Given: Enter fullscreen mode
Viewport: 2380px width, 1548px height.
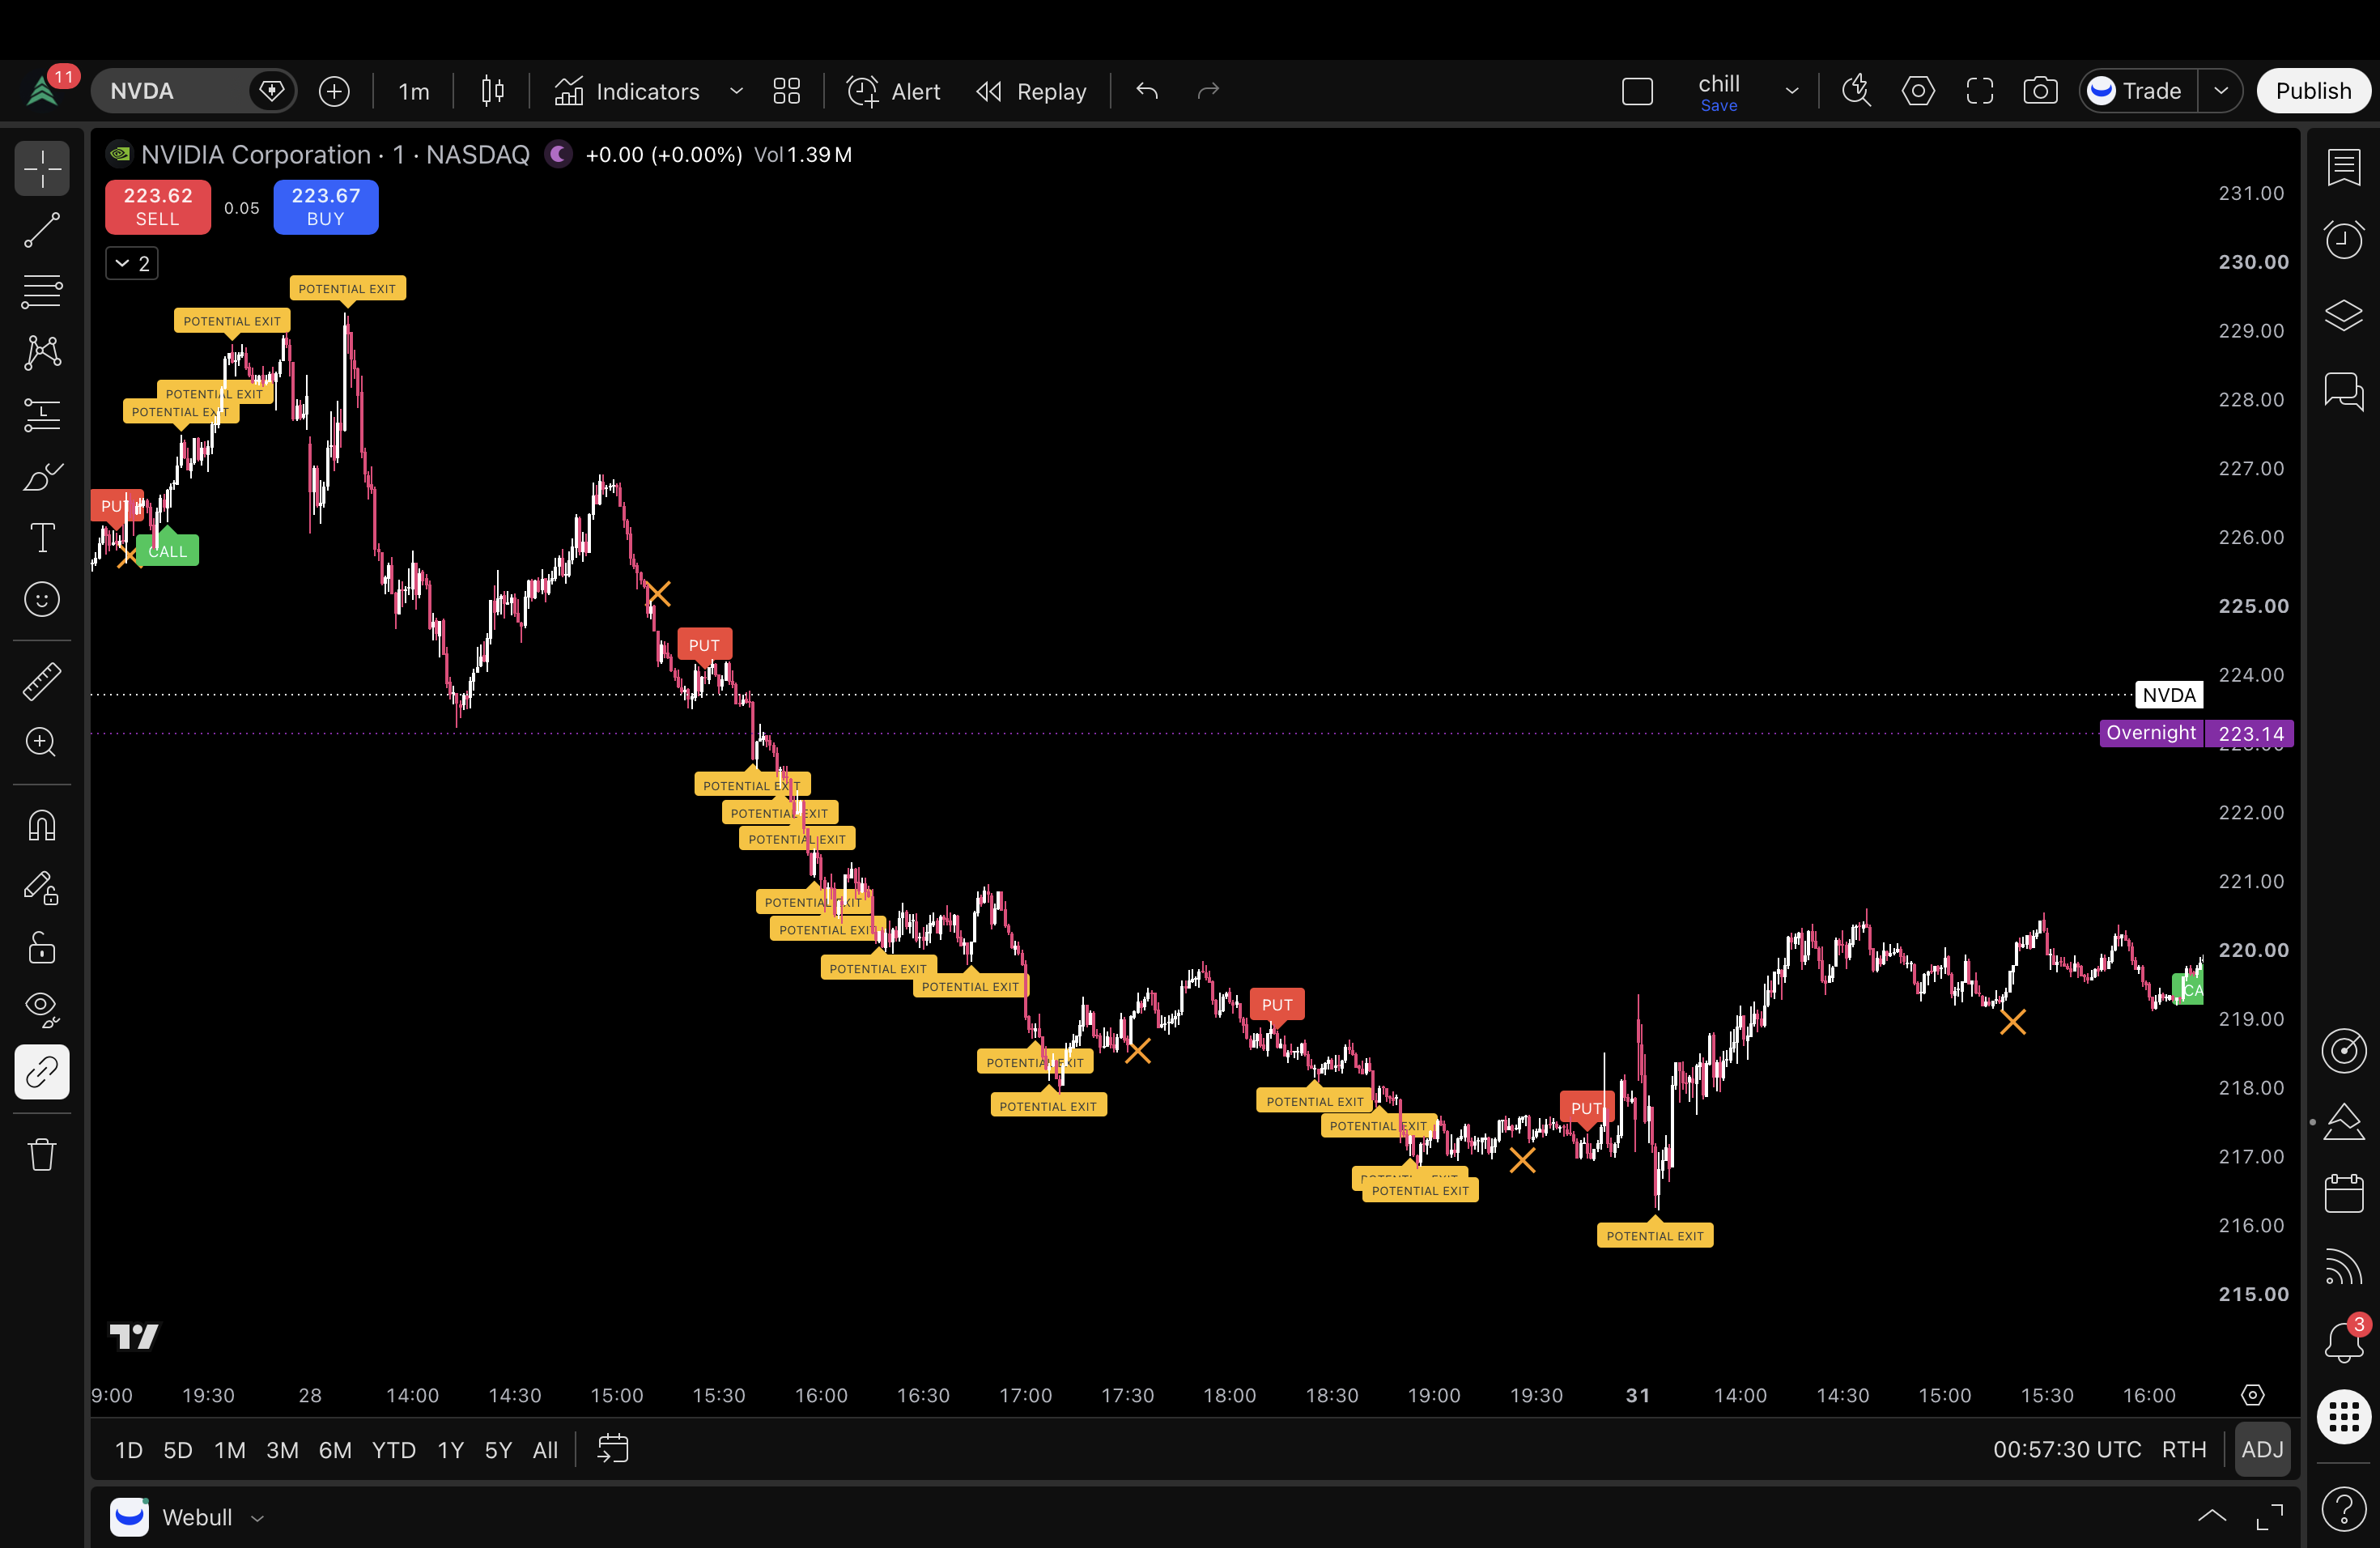Looking at the screenshot, I should click(x=1979, y=91).
